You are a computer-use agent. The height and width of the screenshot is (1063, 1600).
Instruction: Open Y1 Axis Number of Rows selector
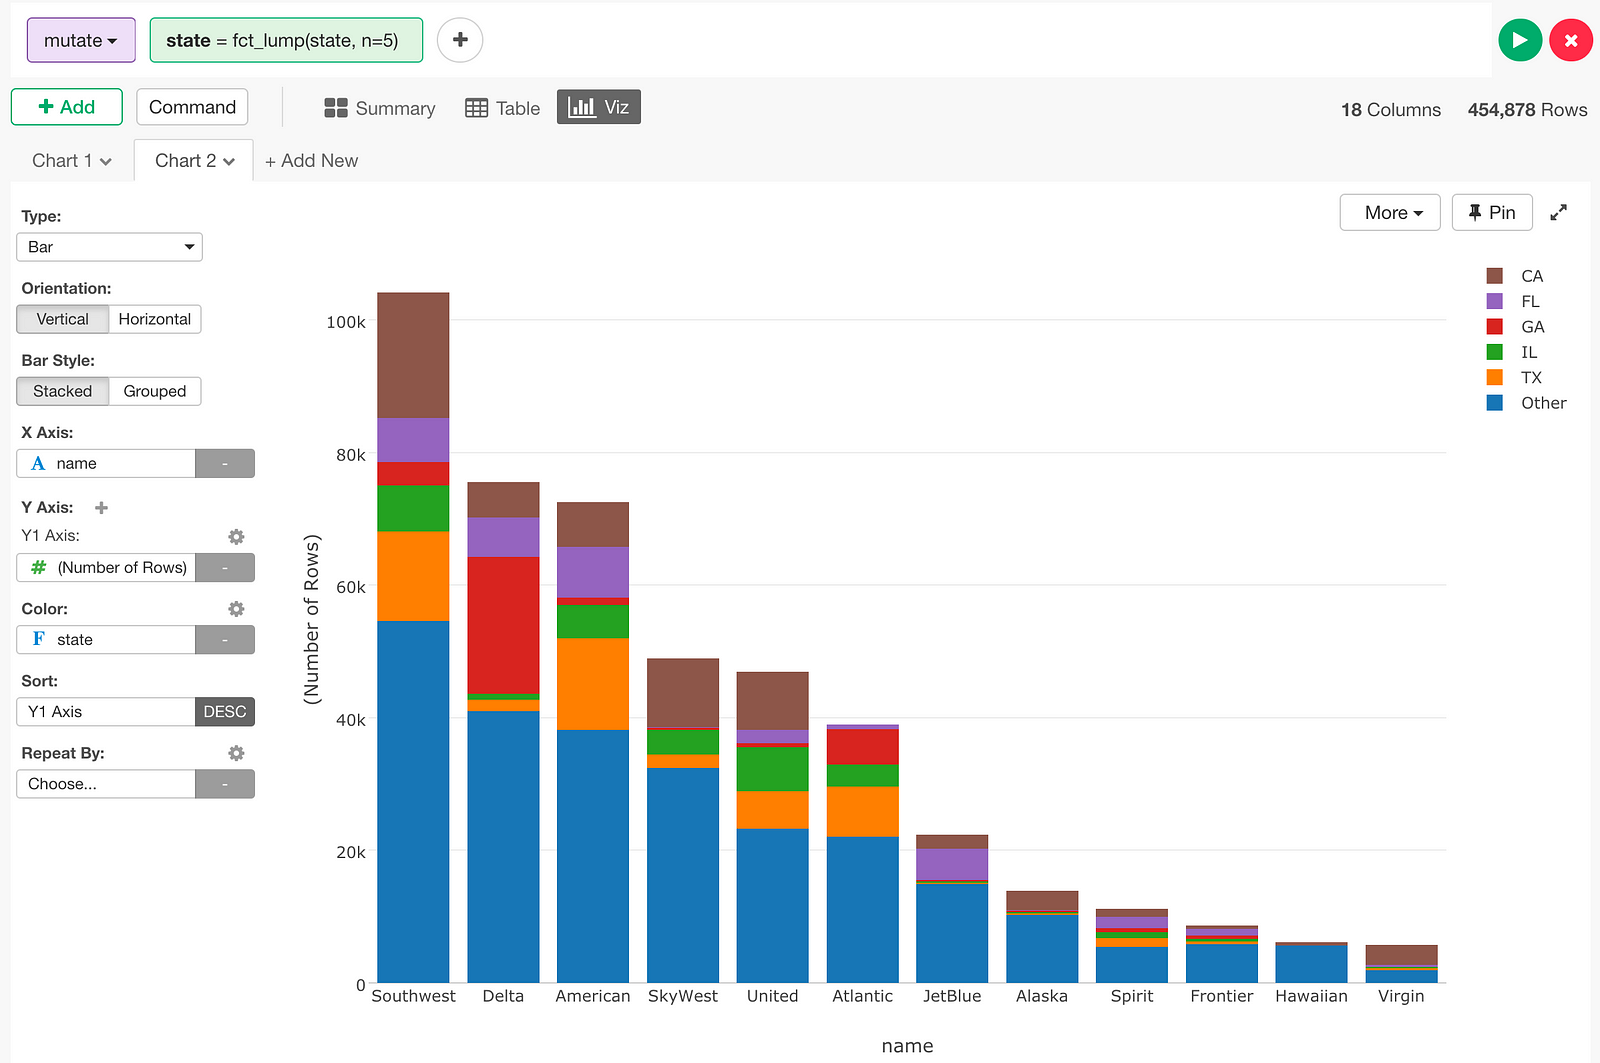106,568
